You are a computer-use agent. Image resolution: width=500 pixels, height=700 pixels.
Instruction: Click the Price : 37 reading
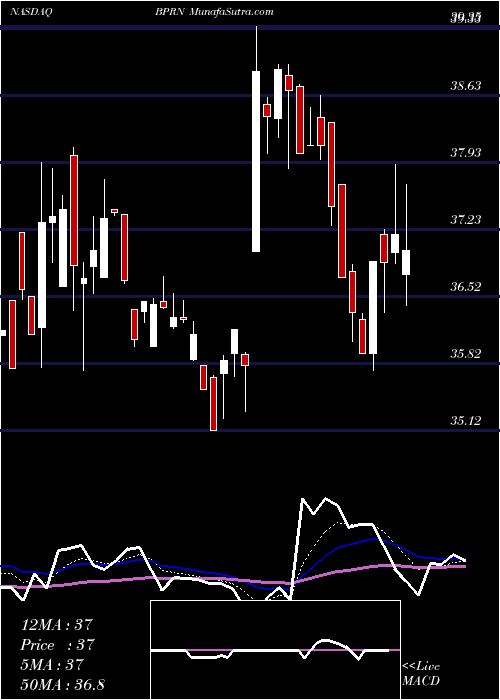(x=57, y=645)
